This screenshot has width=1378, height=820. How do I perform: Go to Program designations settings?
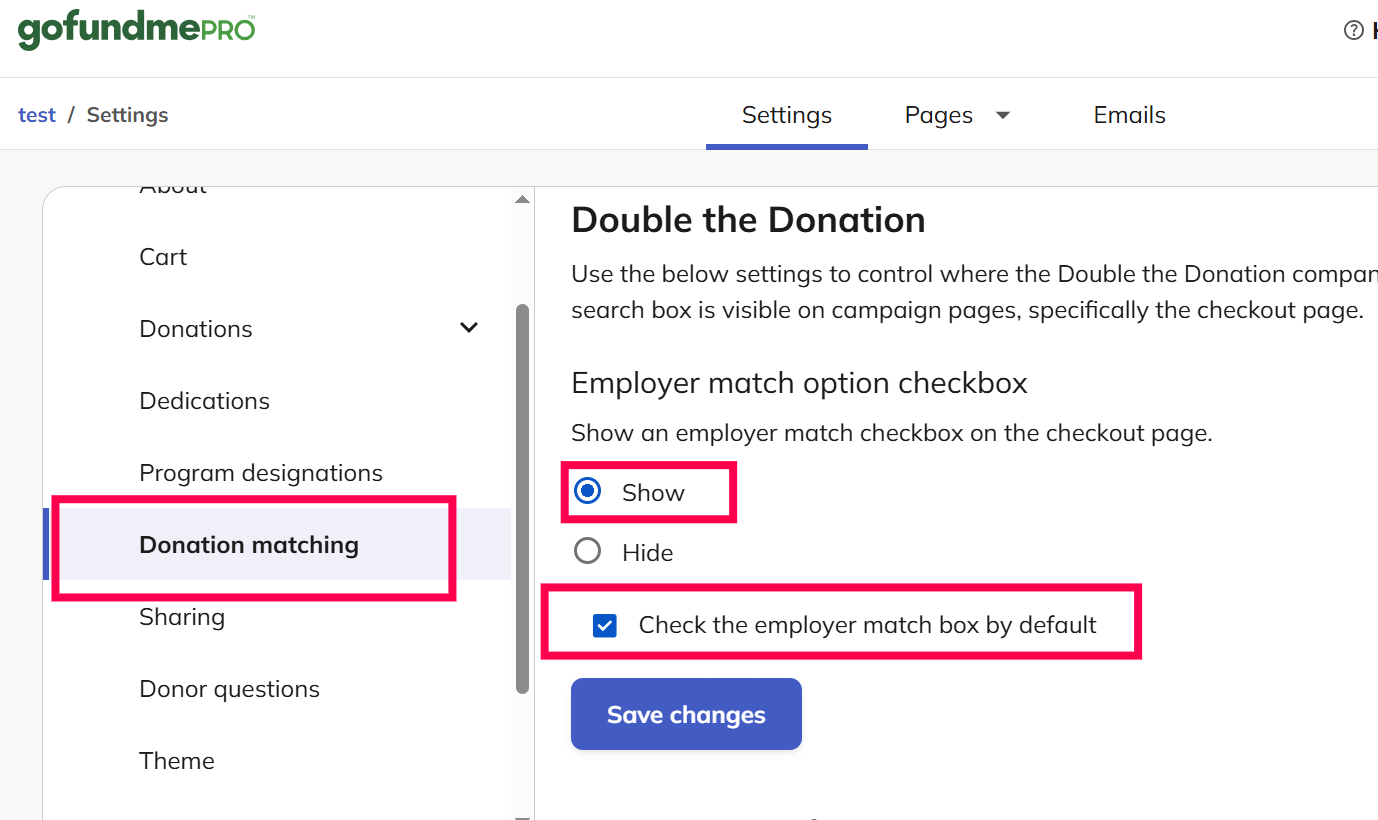click(261, 473)
